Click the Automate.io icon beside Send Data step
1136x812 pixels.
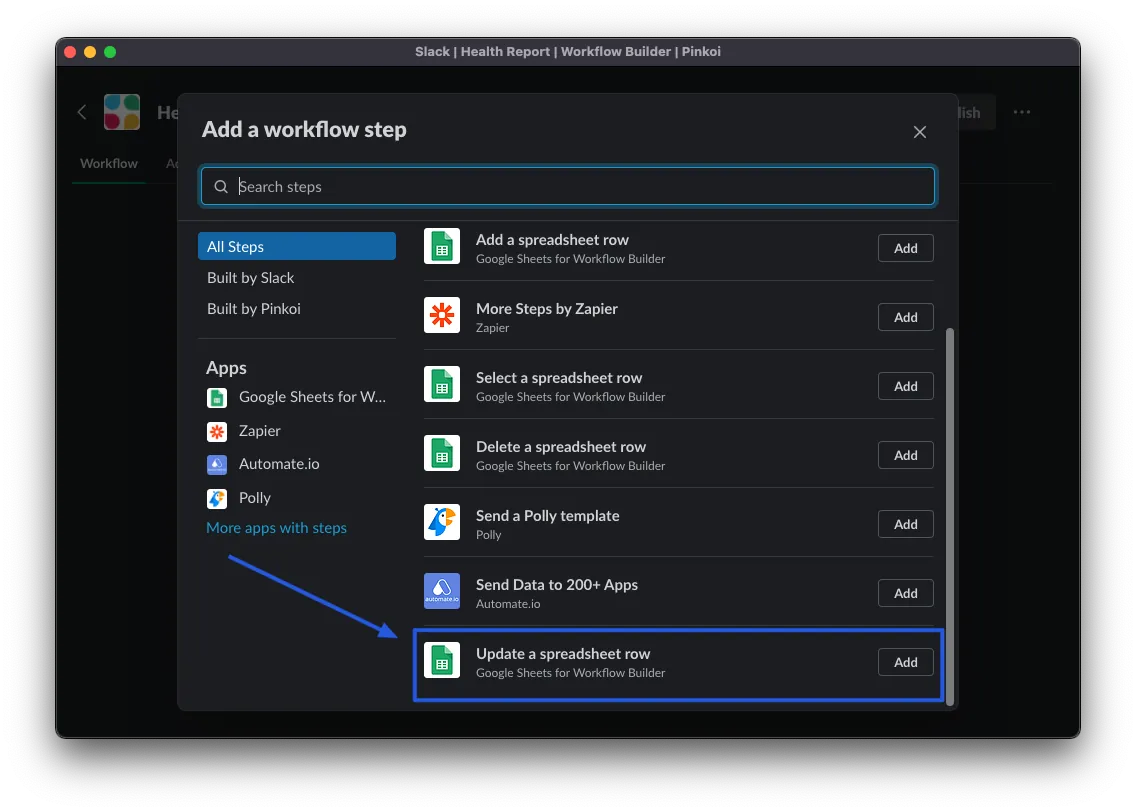(441, 592)
